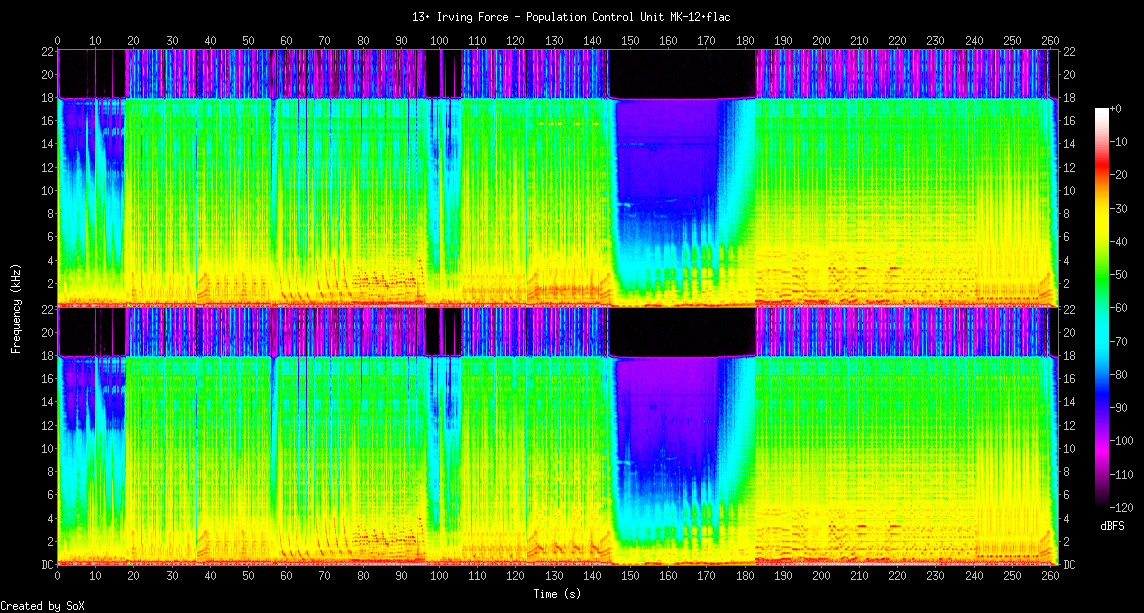Click the +0 tick on the dBFS scale
This screenshot has width=1144, height=613.
pos(1117,108)
